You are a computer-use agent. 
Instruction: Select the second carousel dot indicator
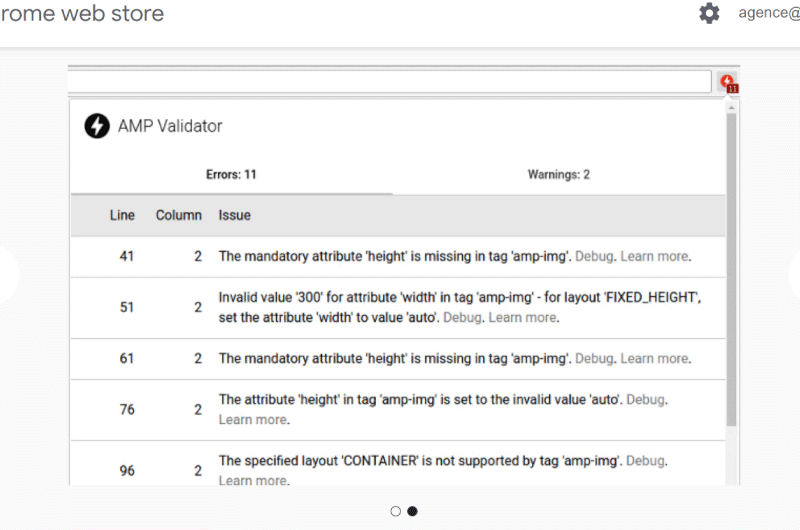point(412,511)
